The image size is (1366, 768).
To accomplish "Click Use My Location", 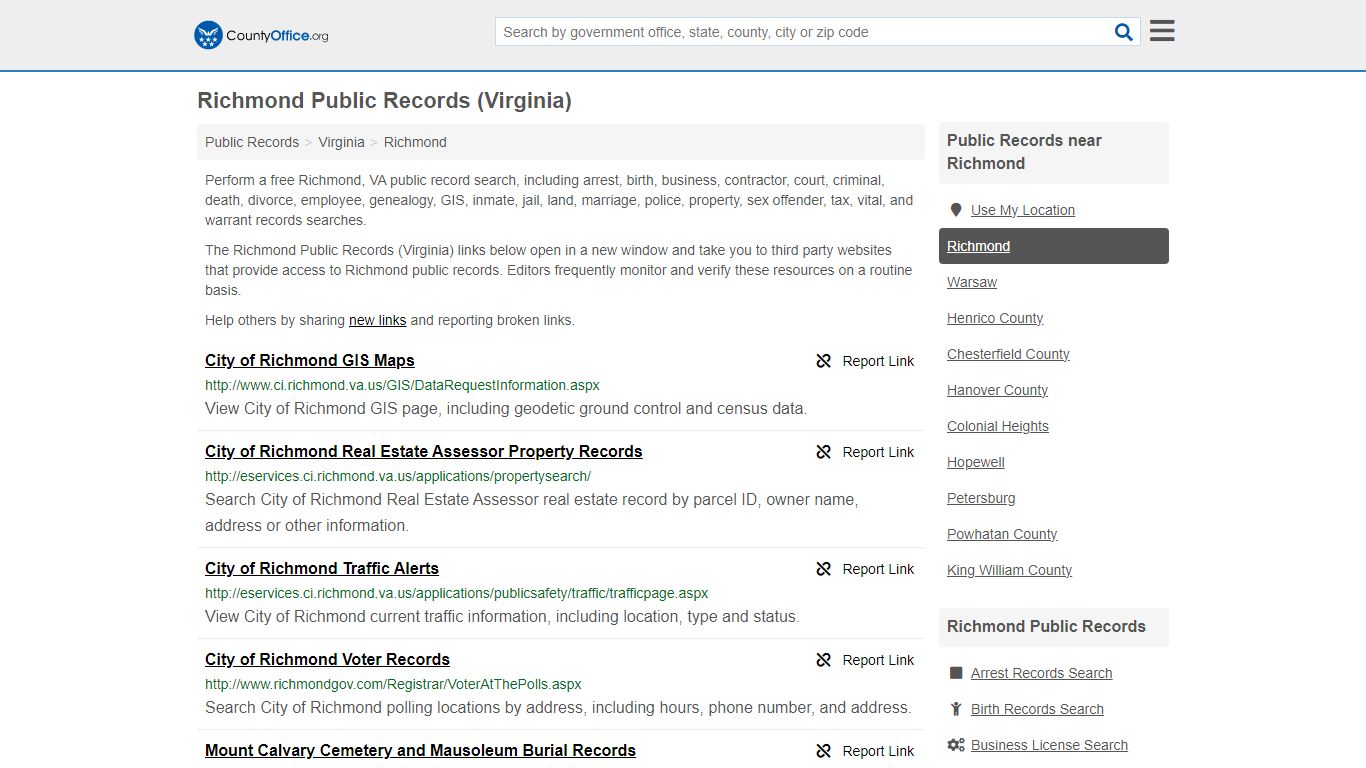I will [x=1023, y=210].
